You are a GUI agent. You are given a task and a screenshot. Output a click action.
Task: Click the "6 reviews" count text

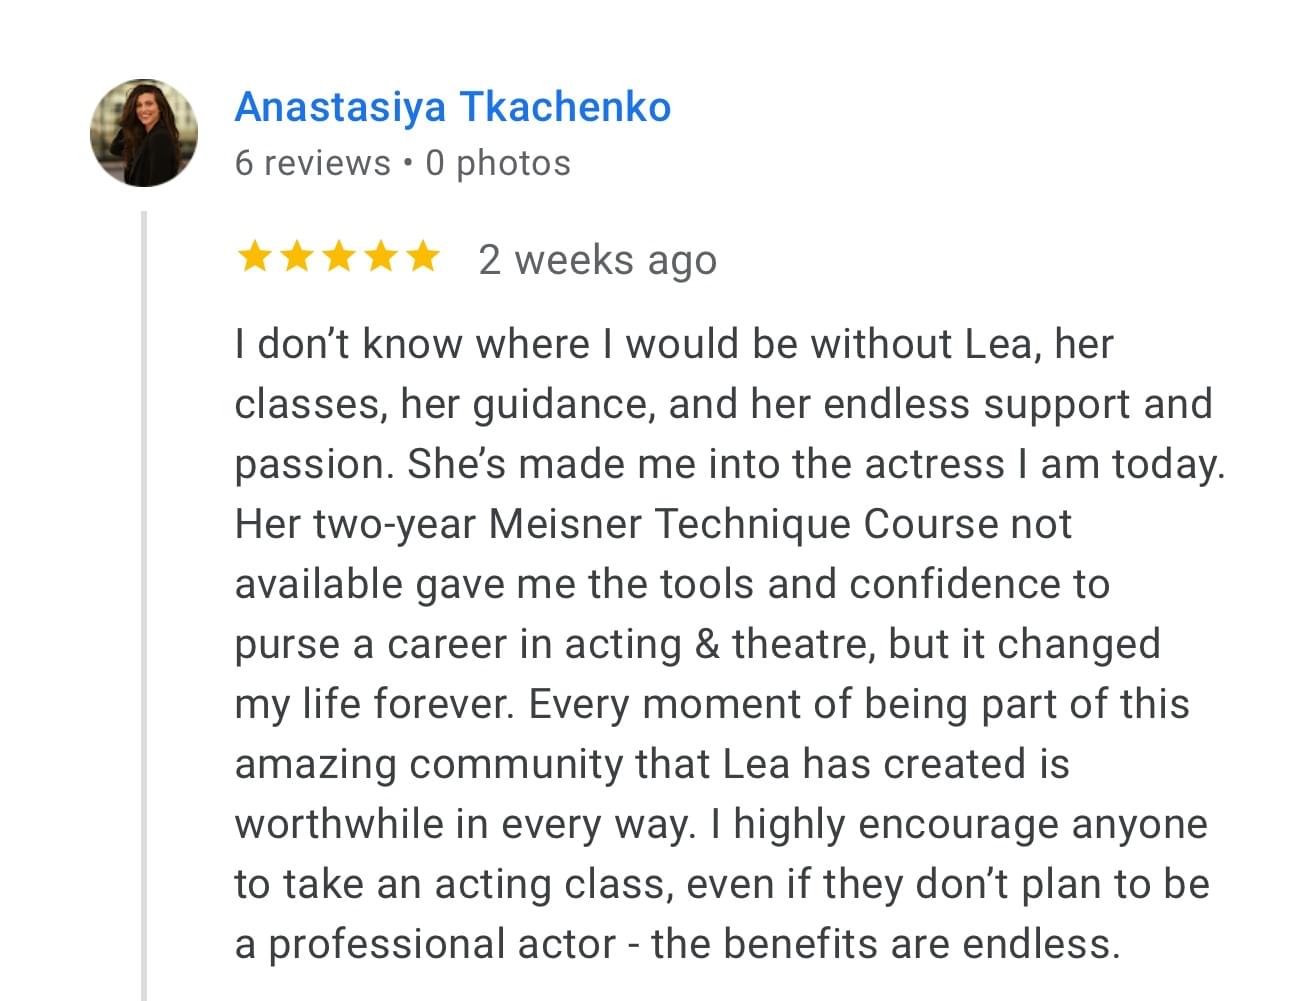click(x=312, y=163)
